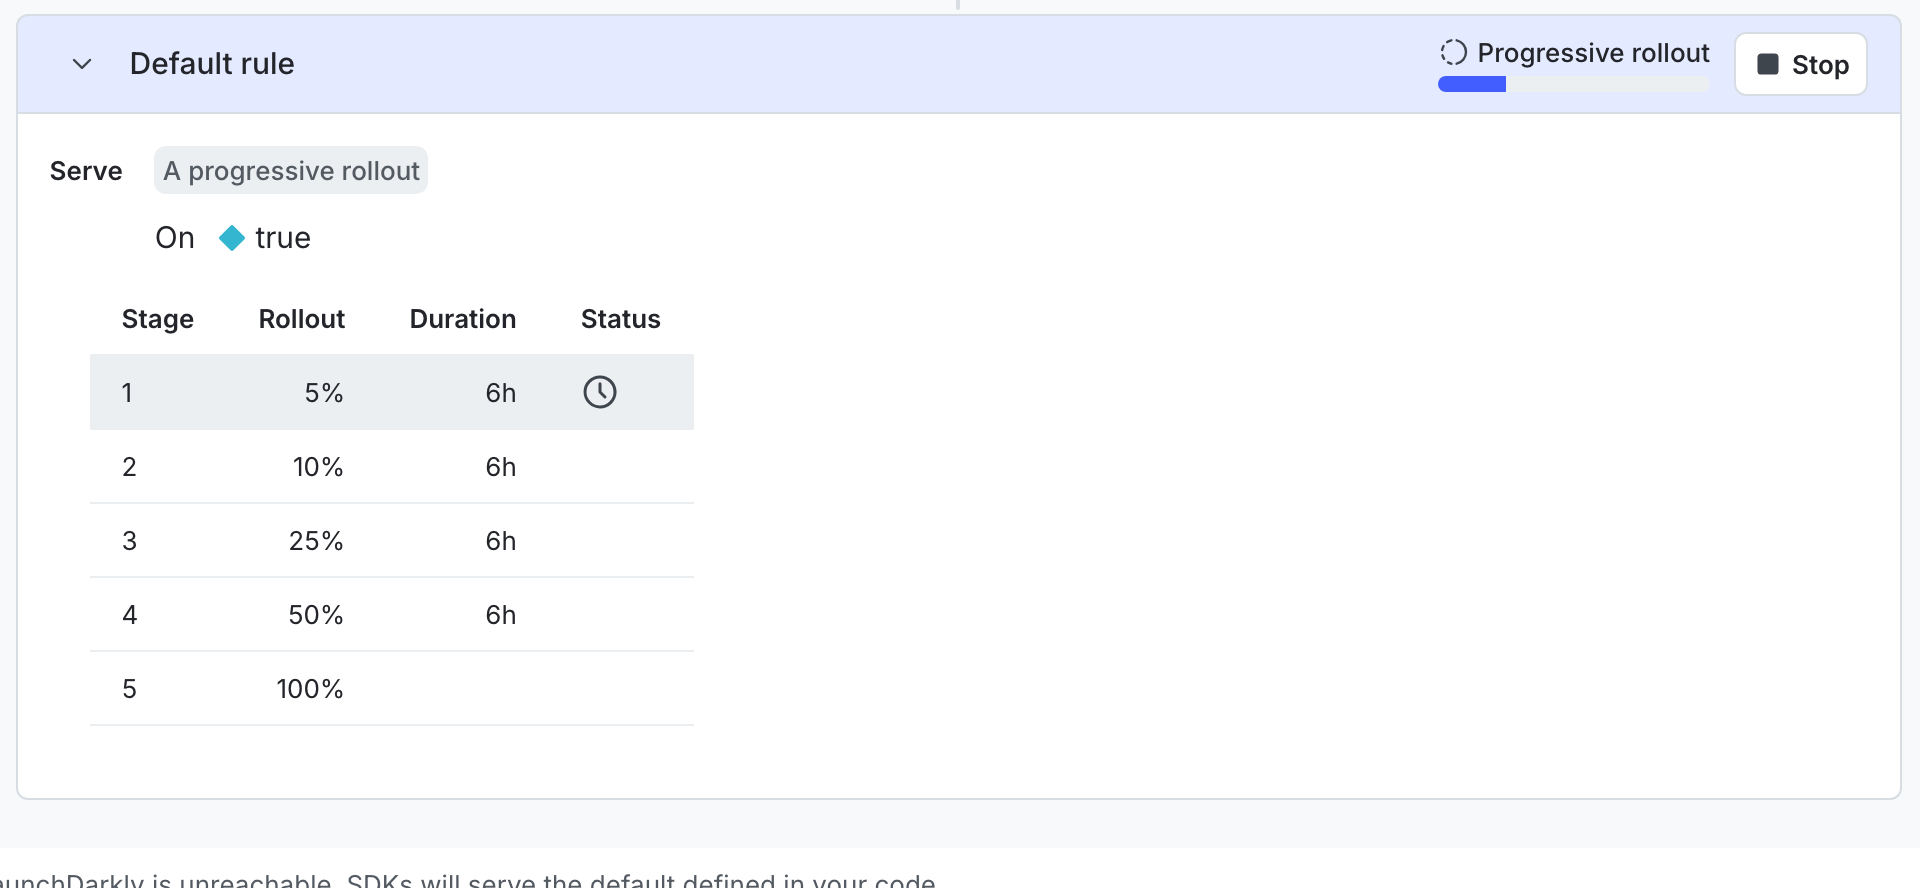
Task: Click the blue diamond variation icon
Action: pyautogui.click(x=232, y=238)
